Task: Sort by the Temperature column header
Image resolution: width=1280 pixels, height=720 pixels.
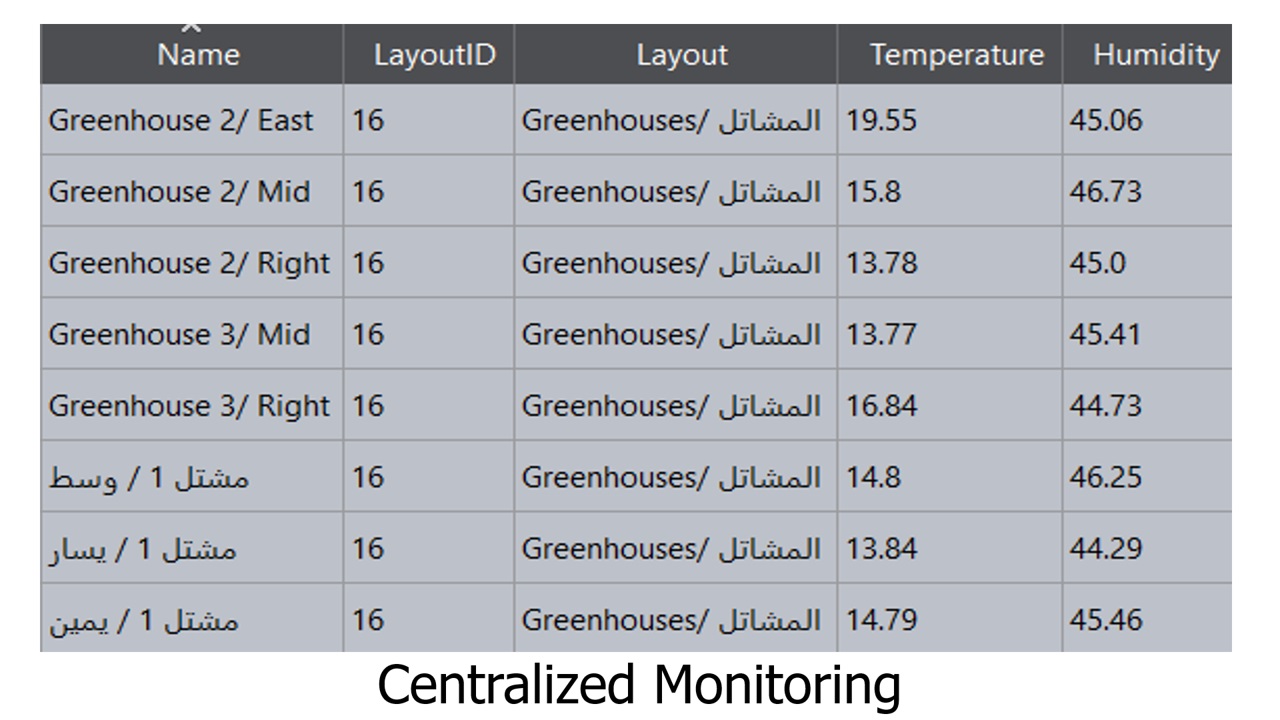Action: click(x=956, y=55)
